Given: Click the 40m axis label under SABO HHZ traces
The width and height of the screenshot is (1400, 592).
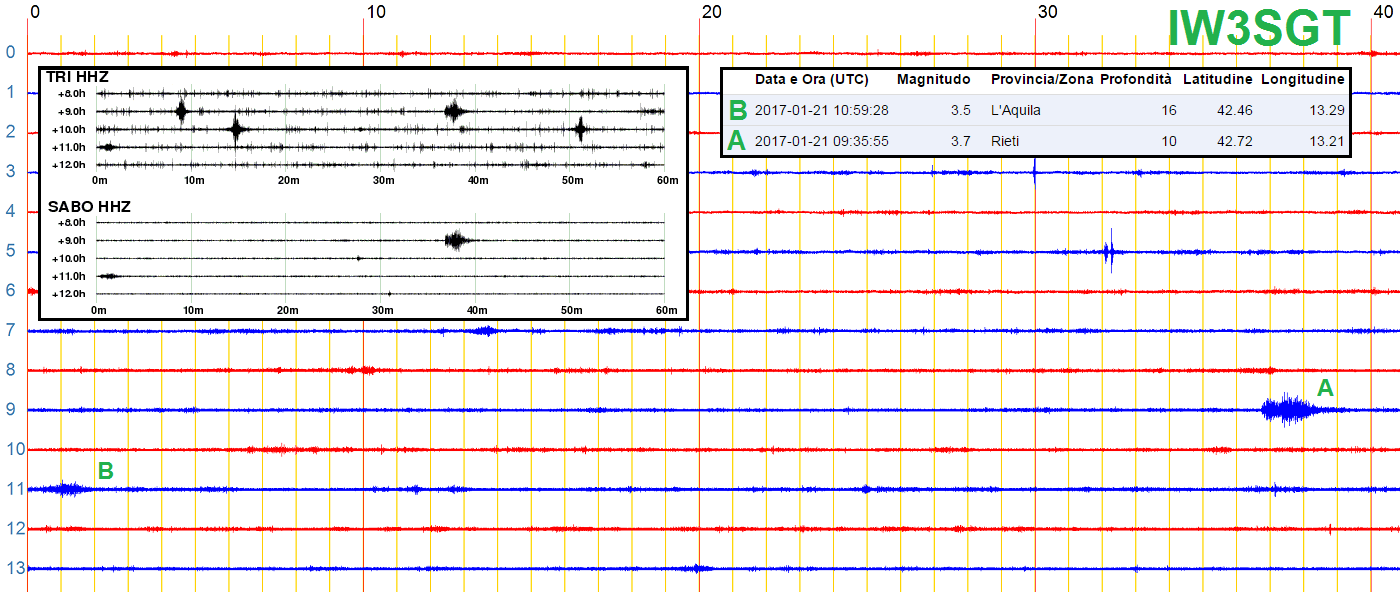Looking at the screenshot, I should 477,310.
